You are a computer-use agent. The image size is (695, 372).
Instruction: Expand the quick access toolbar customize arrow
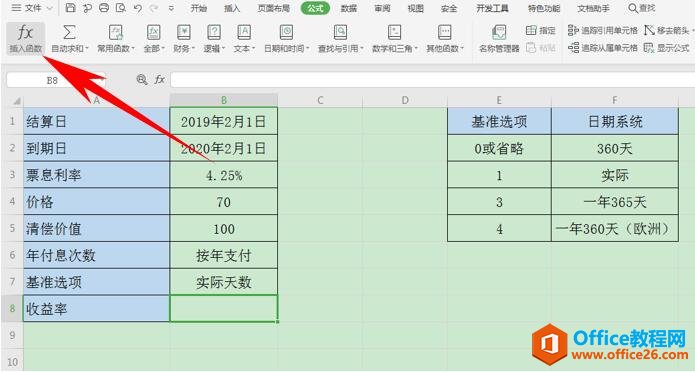(x=172, y=8)
